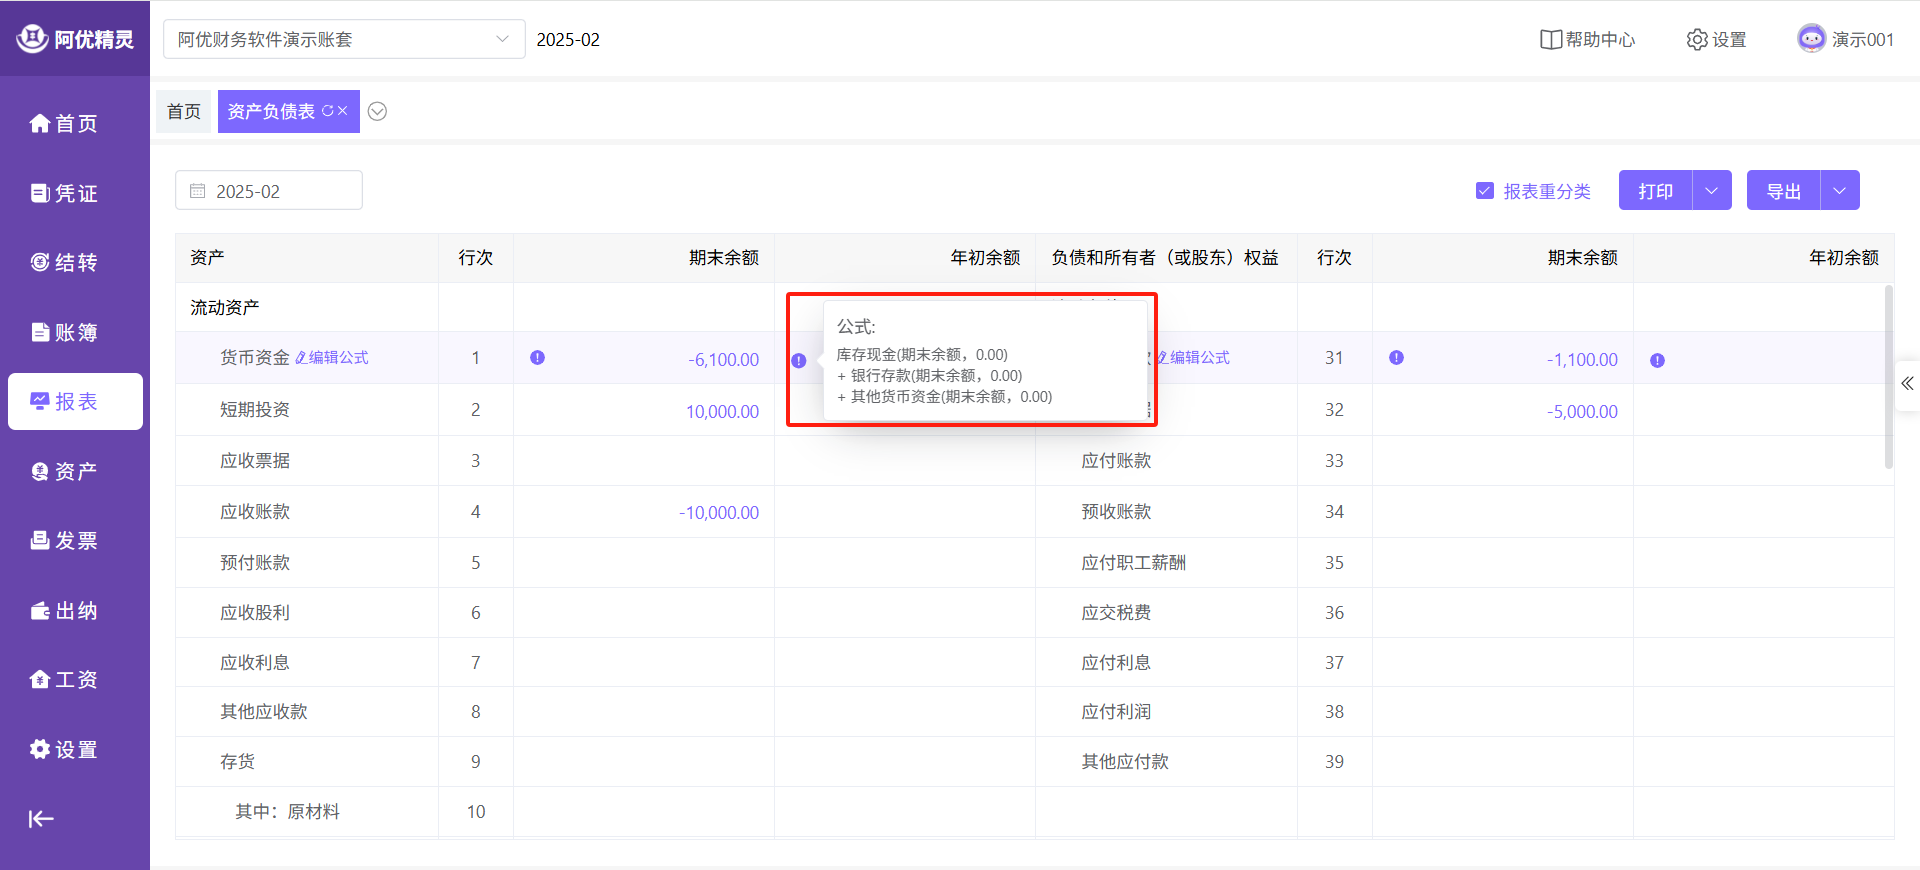Toggle the 报表重分类 checkbox
The image size is (1920, 870).
tap(1485, 191)
